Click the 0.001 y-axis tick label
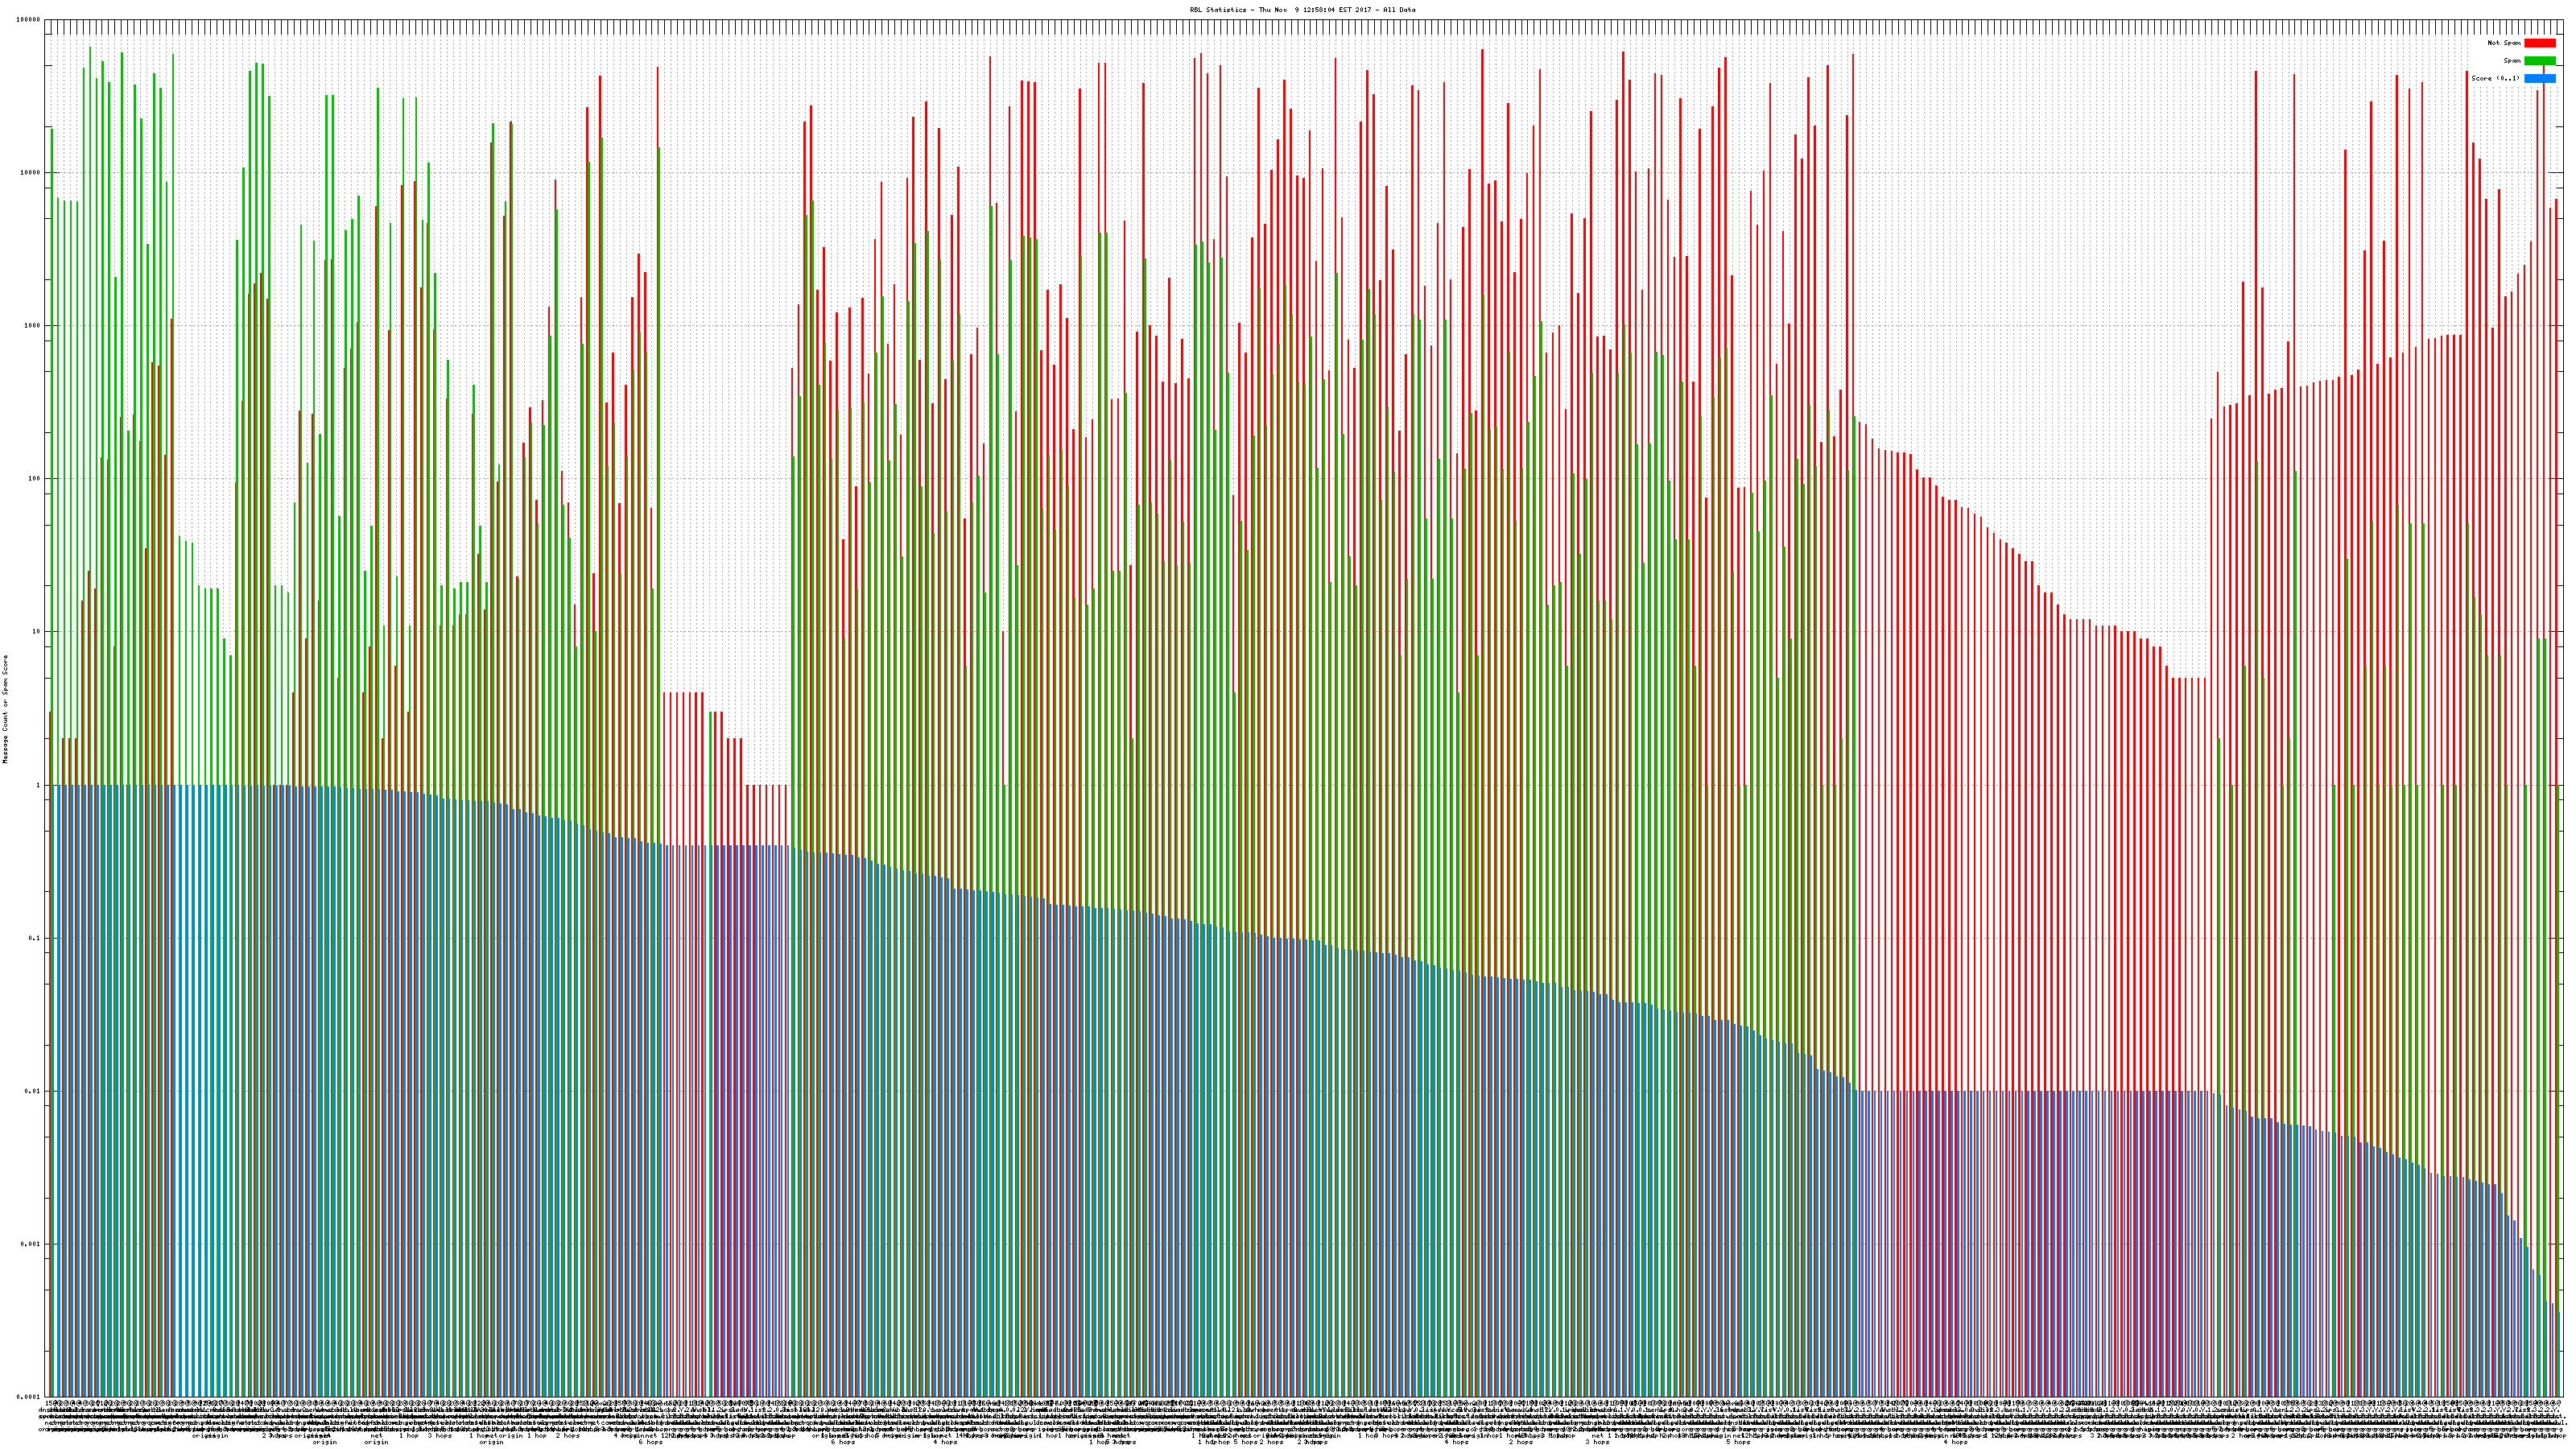Screen dimensions: 2576x1449 (x=31, y=1244)
